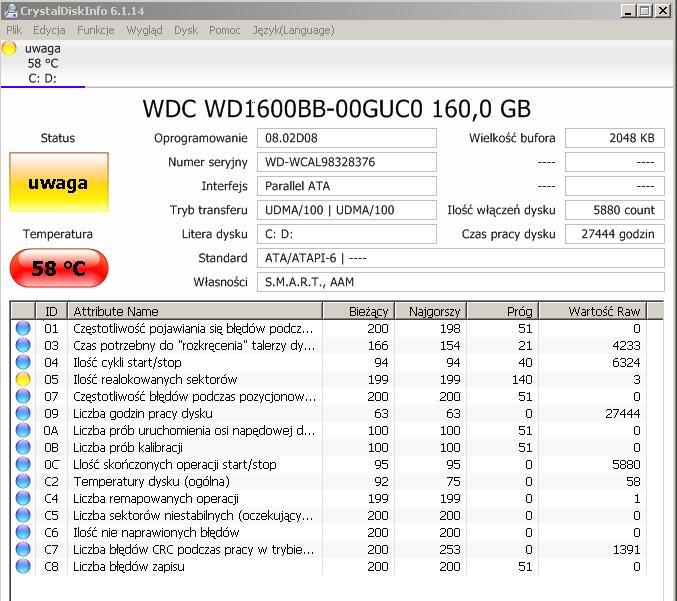Click blue status icon for attribute 09
677x601 pixels.
click(x=23, y=414)
